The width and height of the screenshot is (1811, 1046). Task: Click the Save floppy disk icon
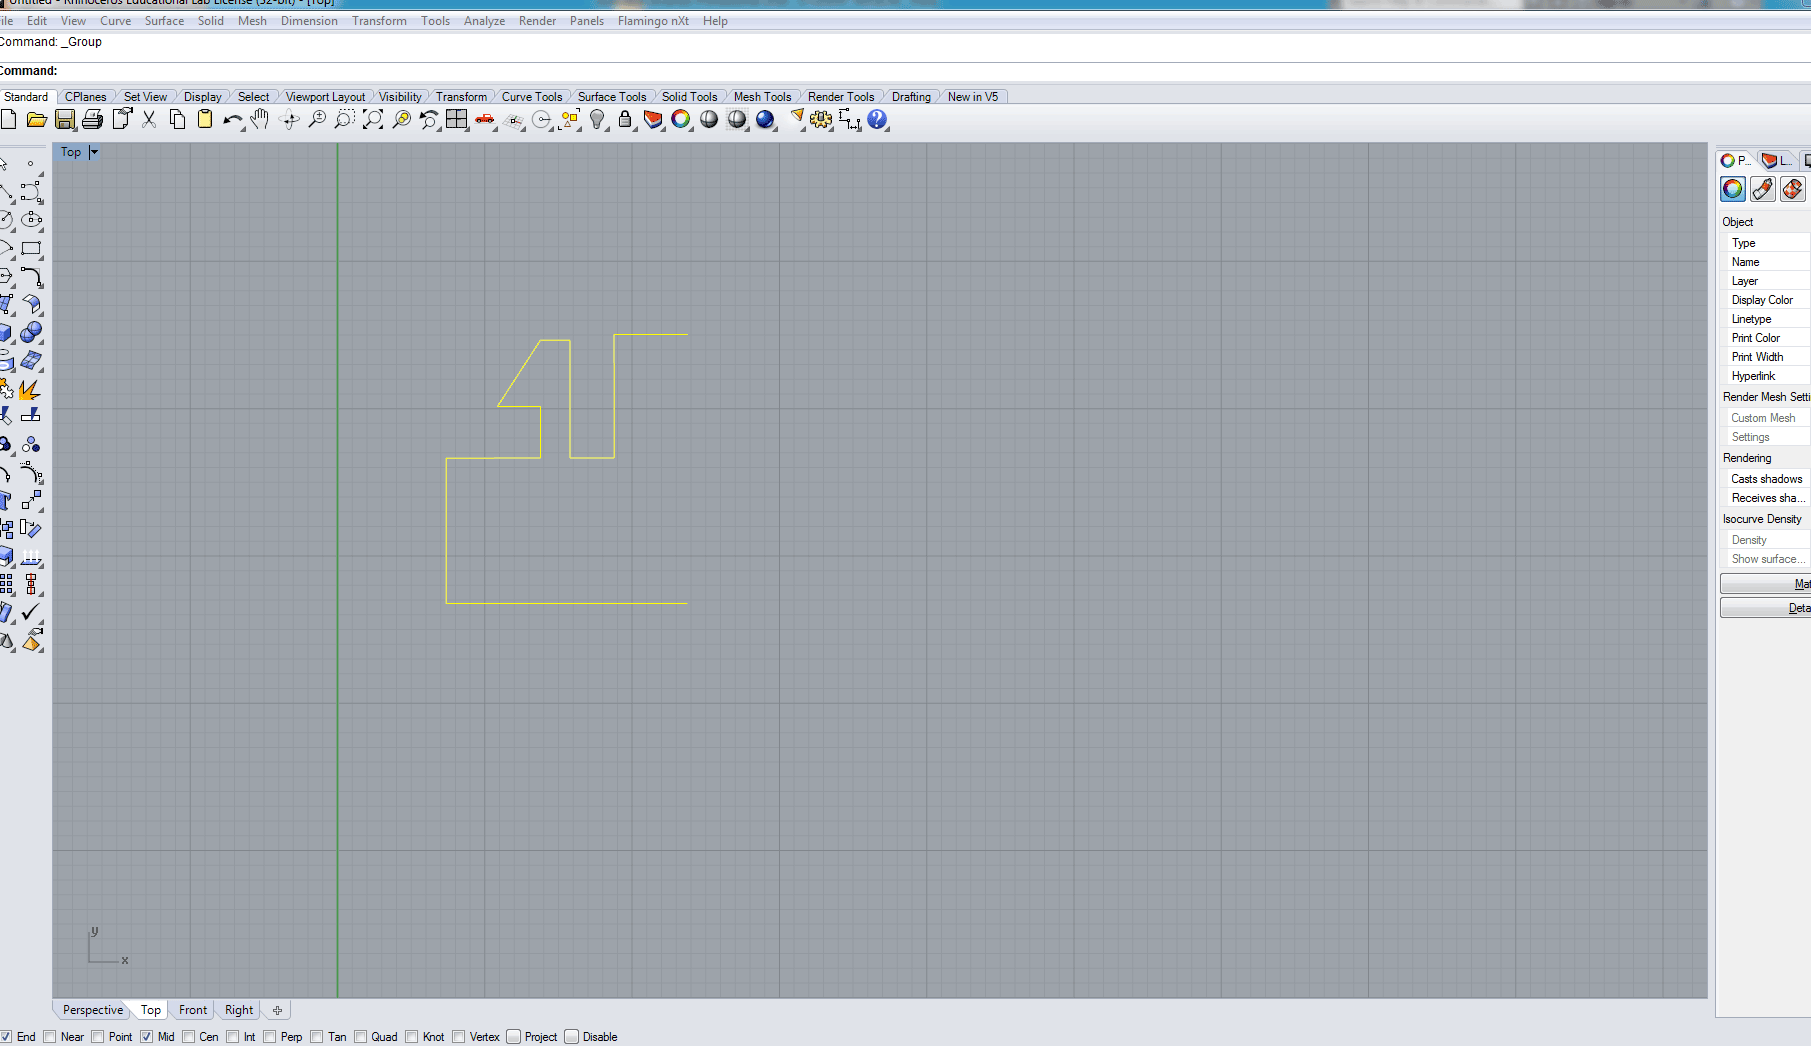click(65, 120)
